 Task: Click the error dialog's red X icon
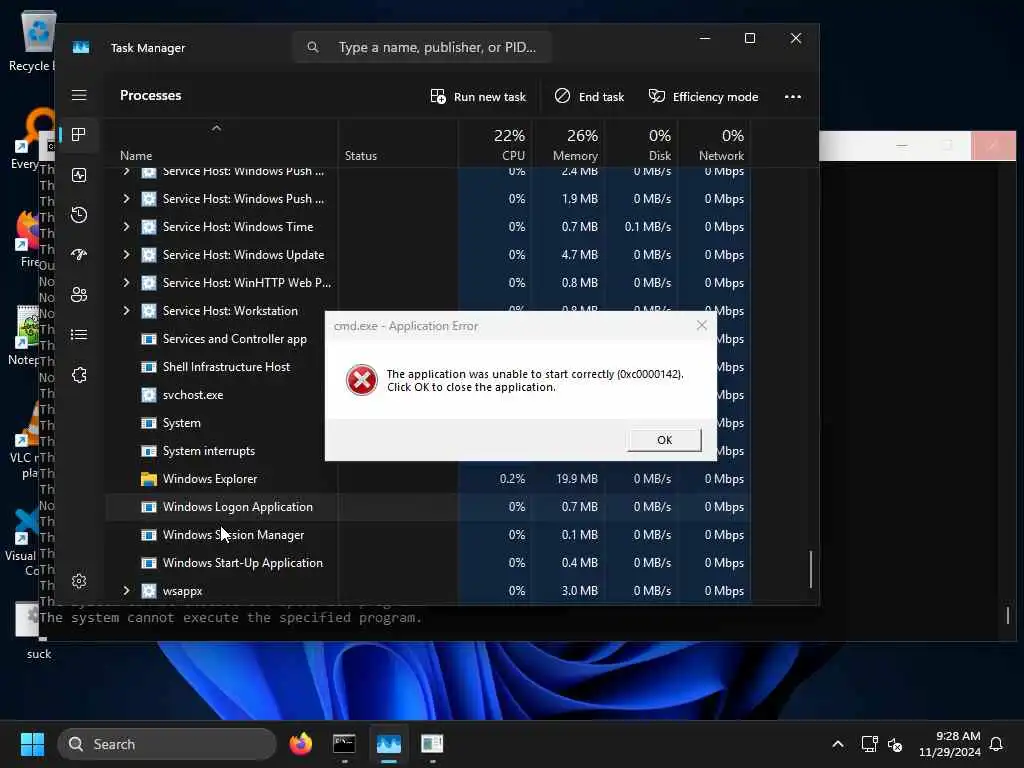tap(362, 380)
